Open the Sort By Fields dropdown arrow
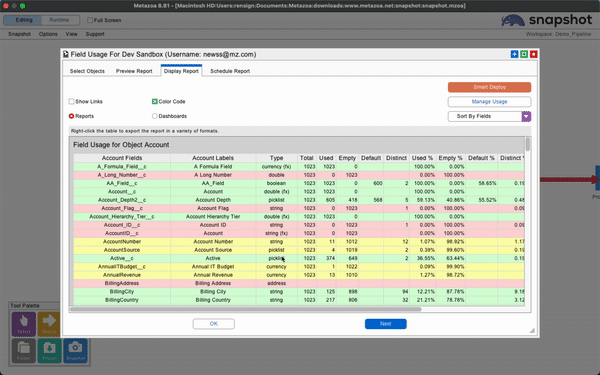 (526, 116)
